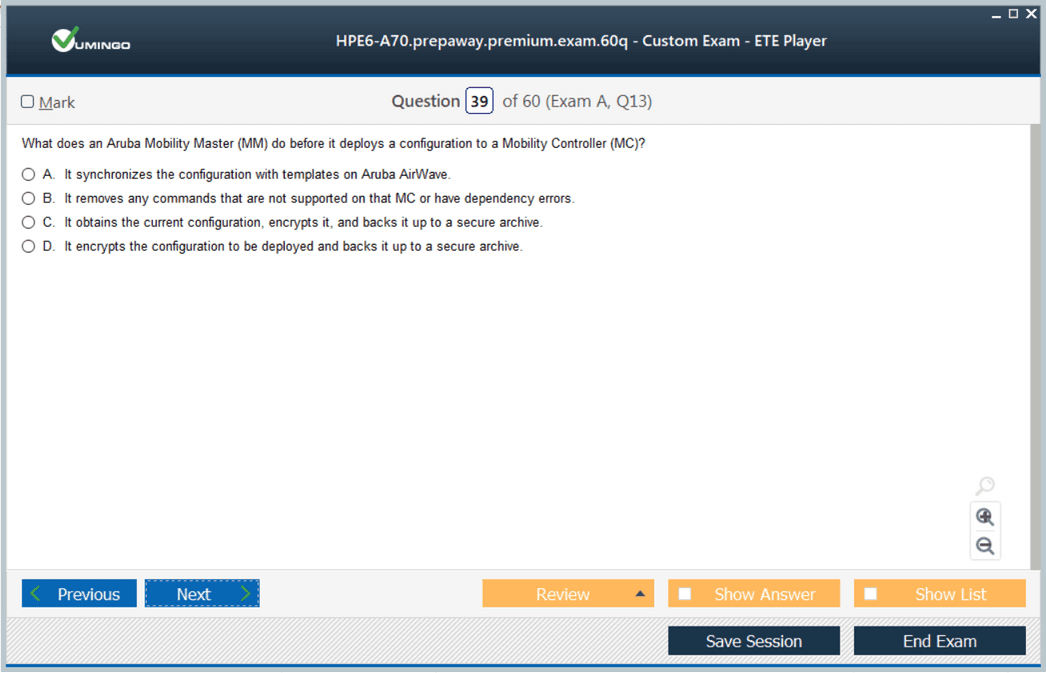Close the ETE Player window

1031,14
